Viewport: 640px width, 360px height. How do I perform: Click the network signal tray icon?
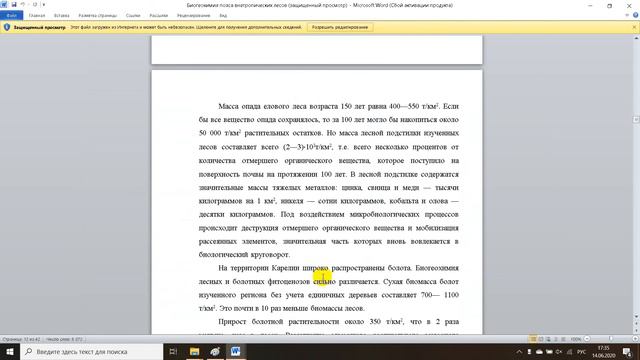click(x=569, y=352)
